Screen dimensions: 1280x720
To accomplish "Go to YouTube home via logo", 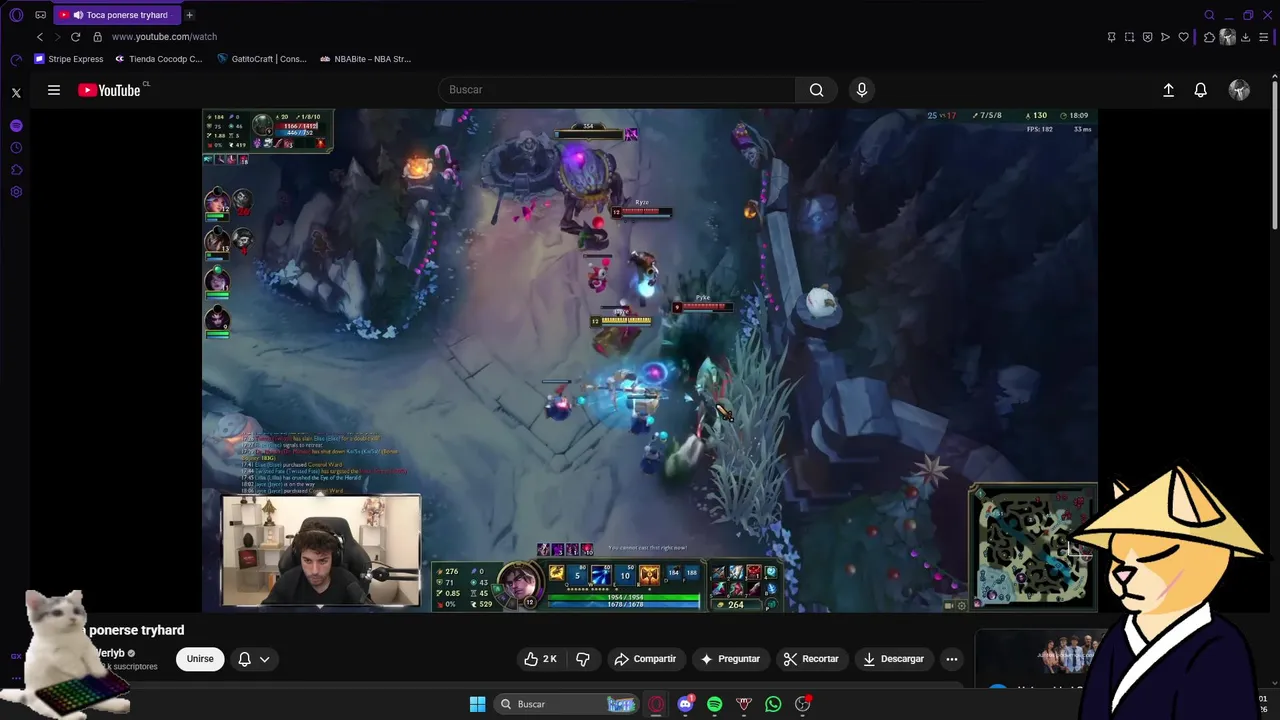I will pos(110,90).
